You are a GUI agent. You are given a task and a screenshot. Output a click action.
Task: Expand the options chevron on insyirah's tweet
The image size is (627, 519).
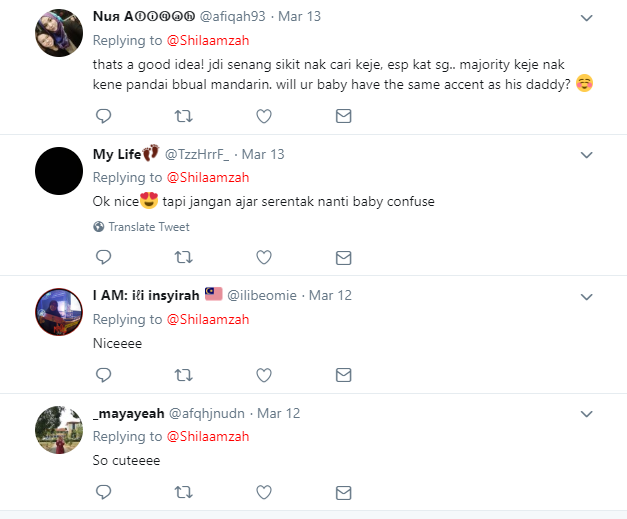pos(587,296)
